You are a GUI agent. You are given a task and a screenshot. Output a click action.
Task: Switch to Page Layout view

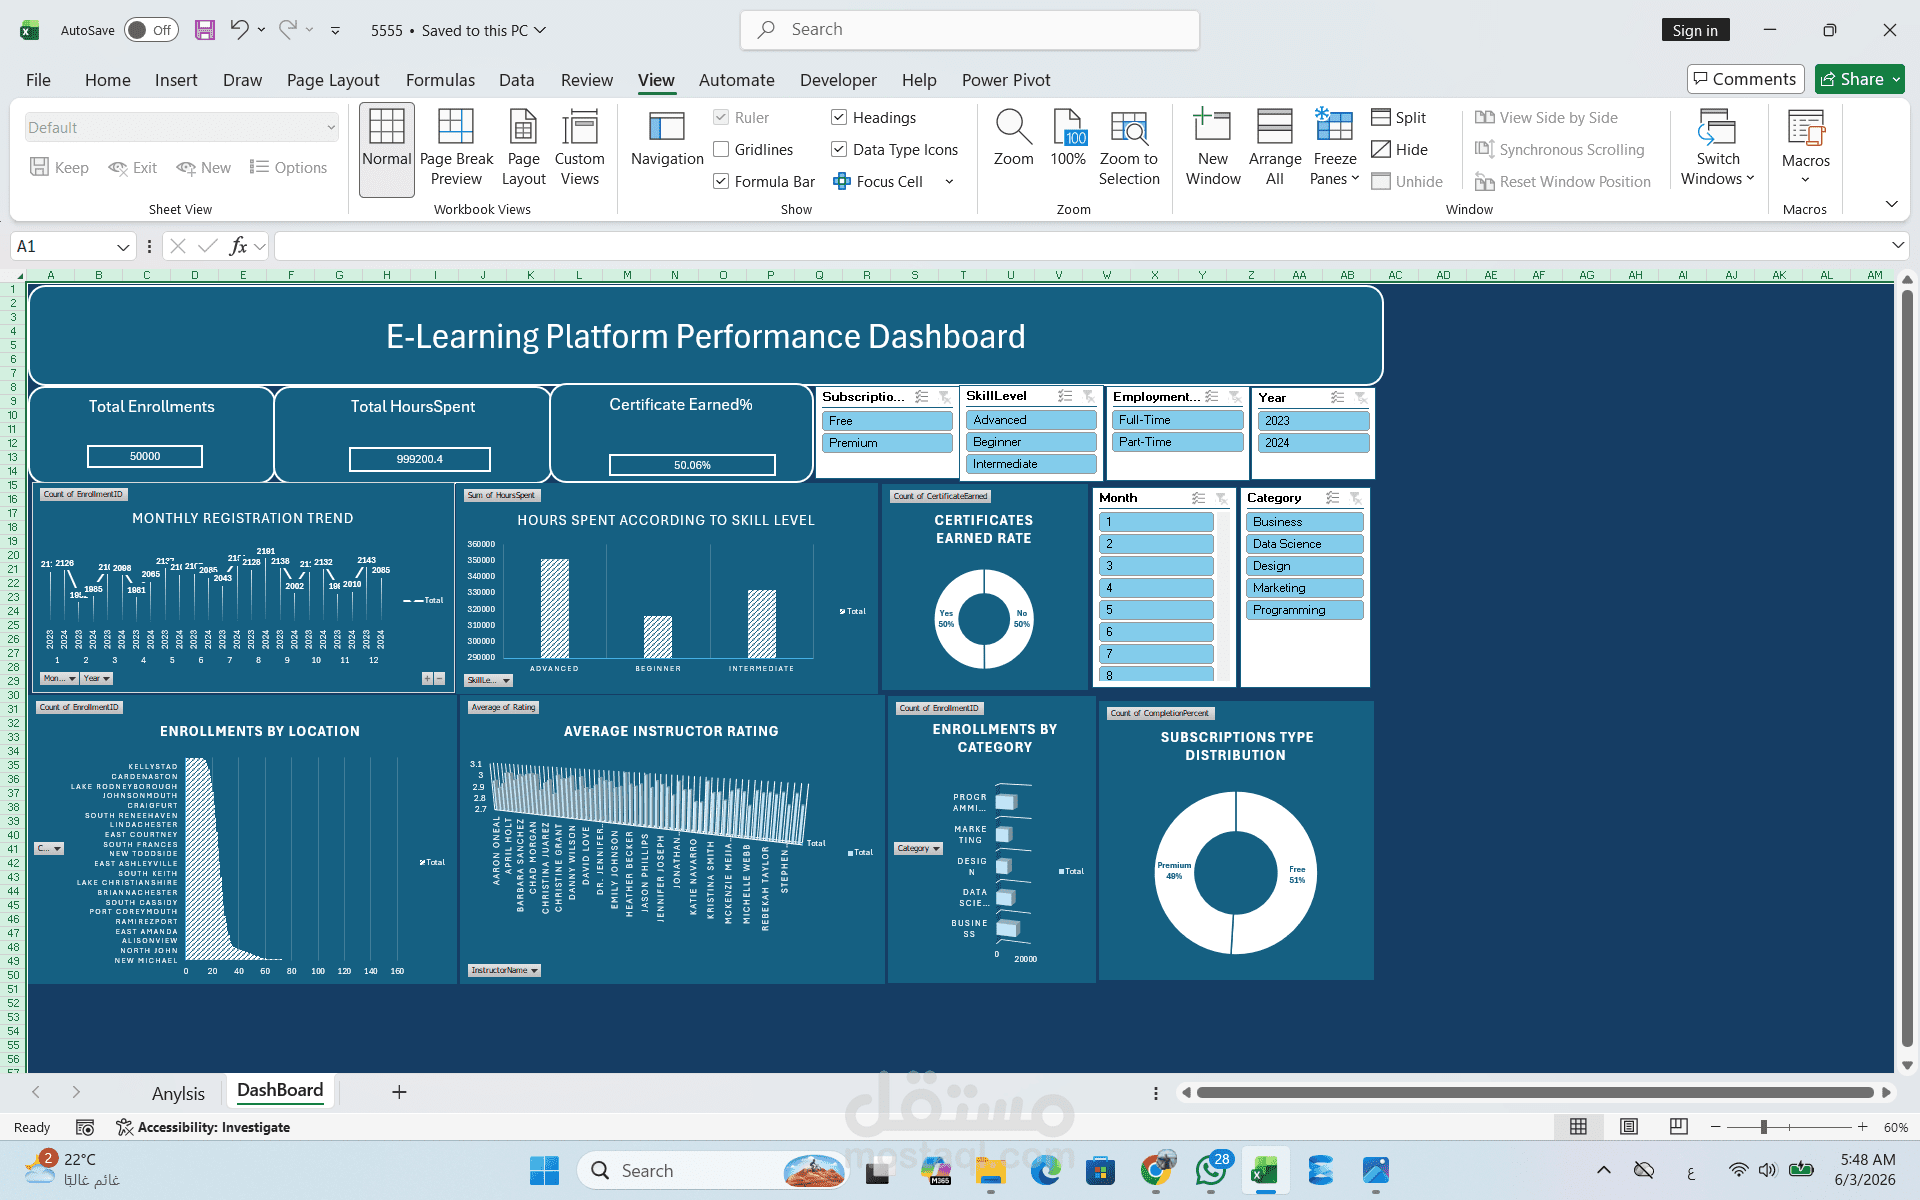click(x=523, y=149)
